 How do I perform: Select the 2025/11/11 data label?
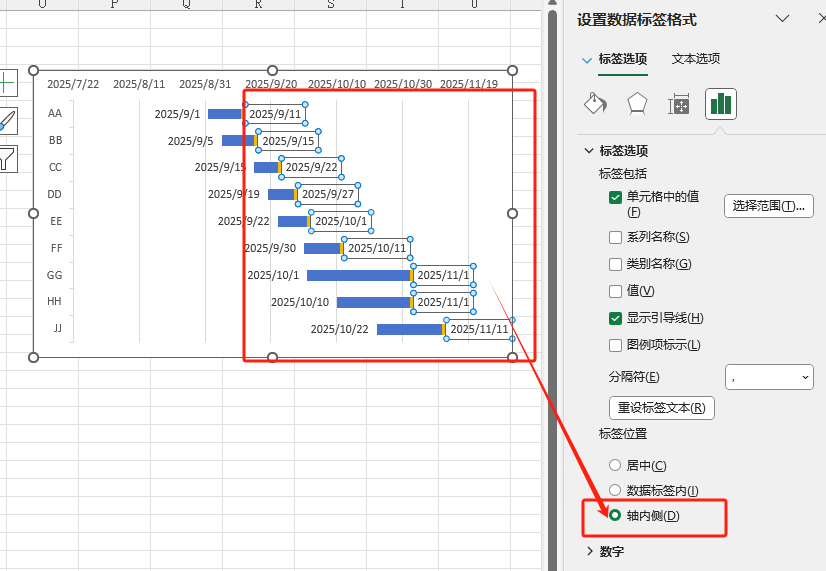tap(479, 329)
